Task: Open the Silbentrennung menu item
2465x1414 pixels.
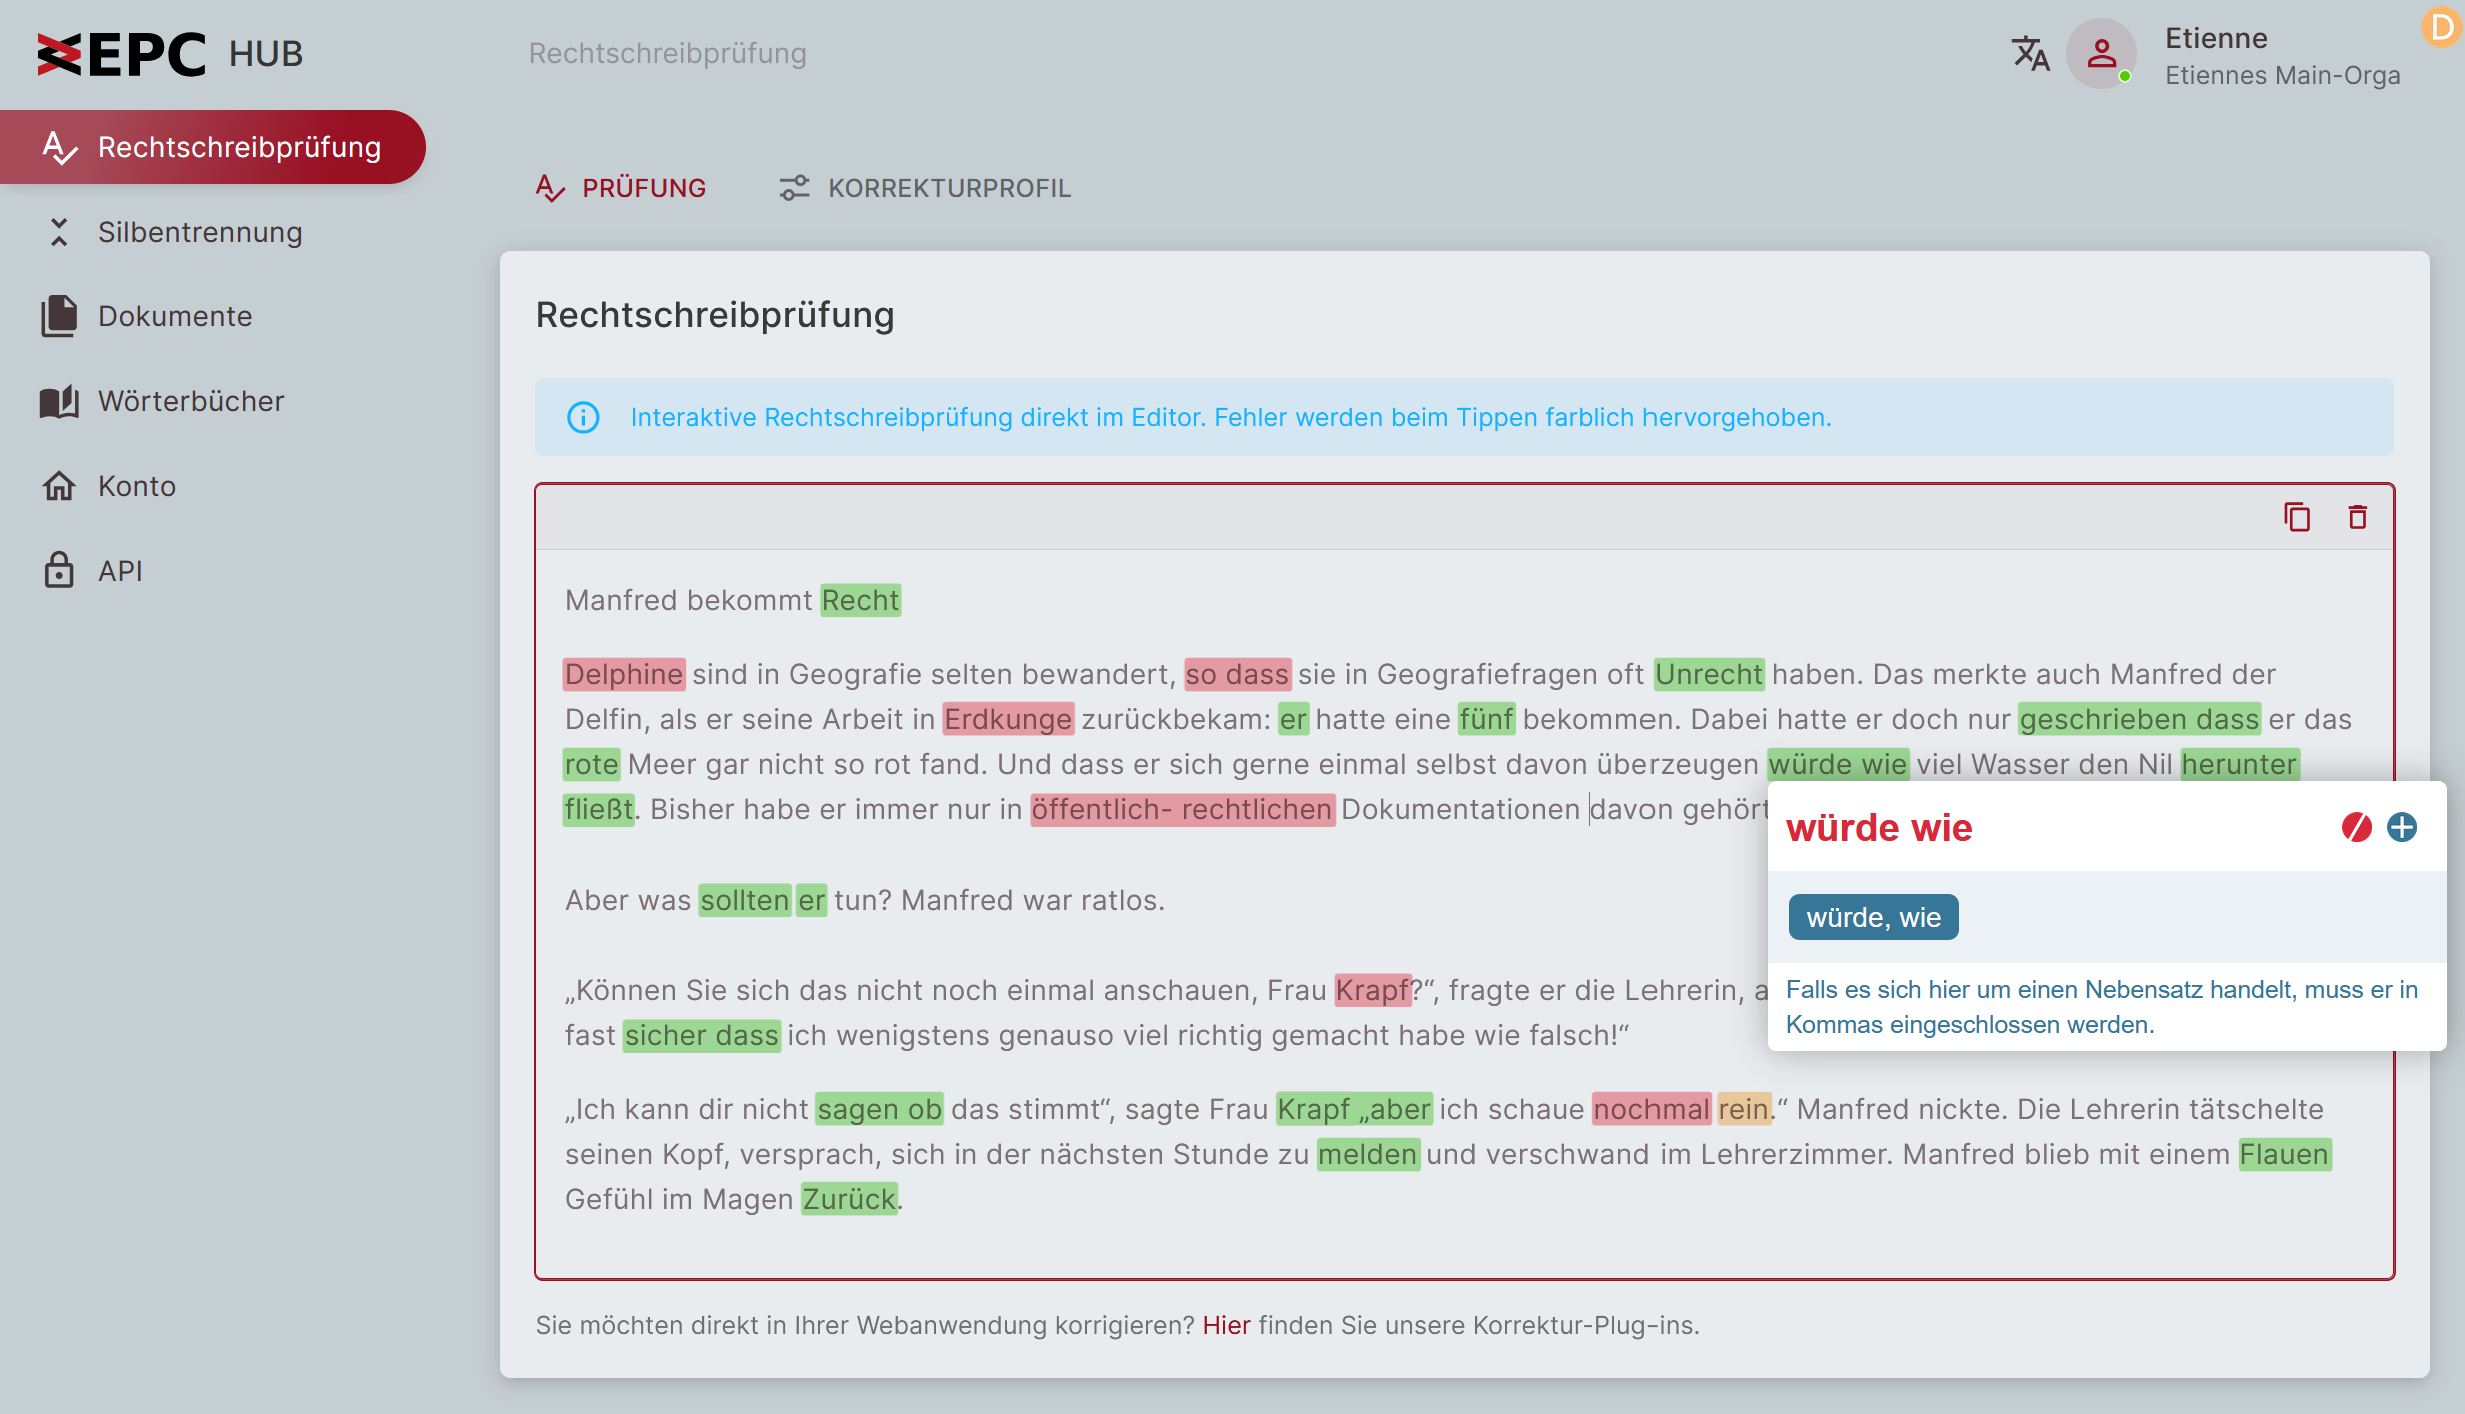Action: coord(200,232)
